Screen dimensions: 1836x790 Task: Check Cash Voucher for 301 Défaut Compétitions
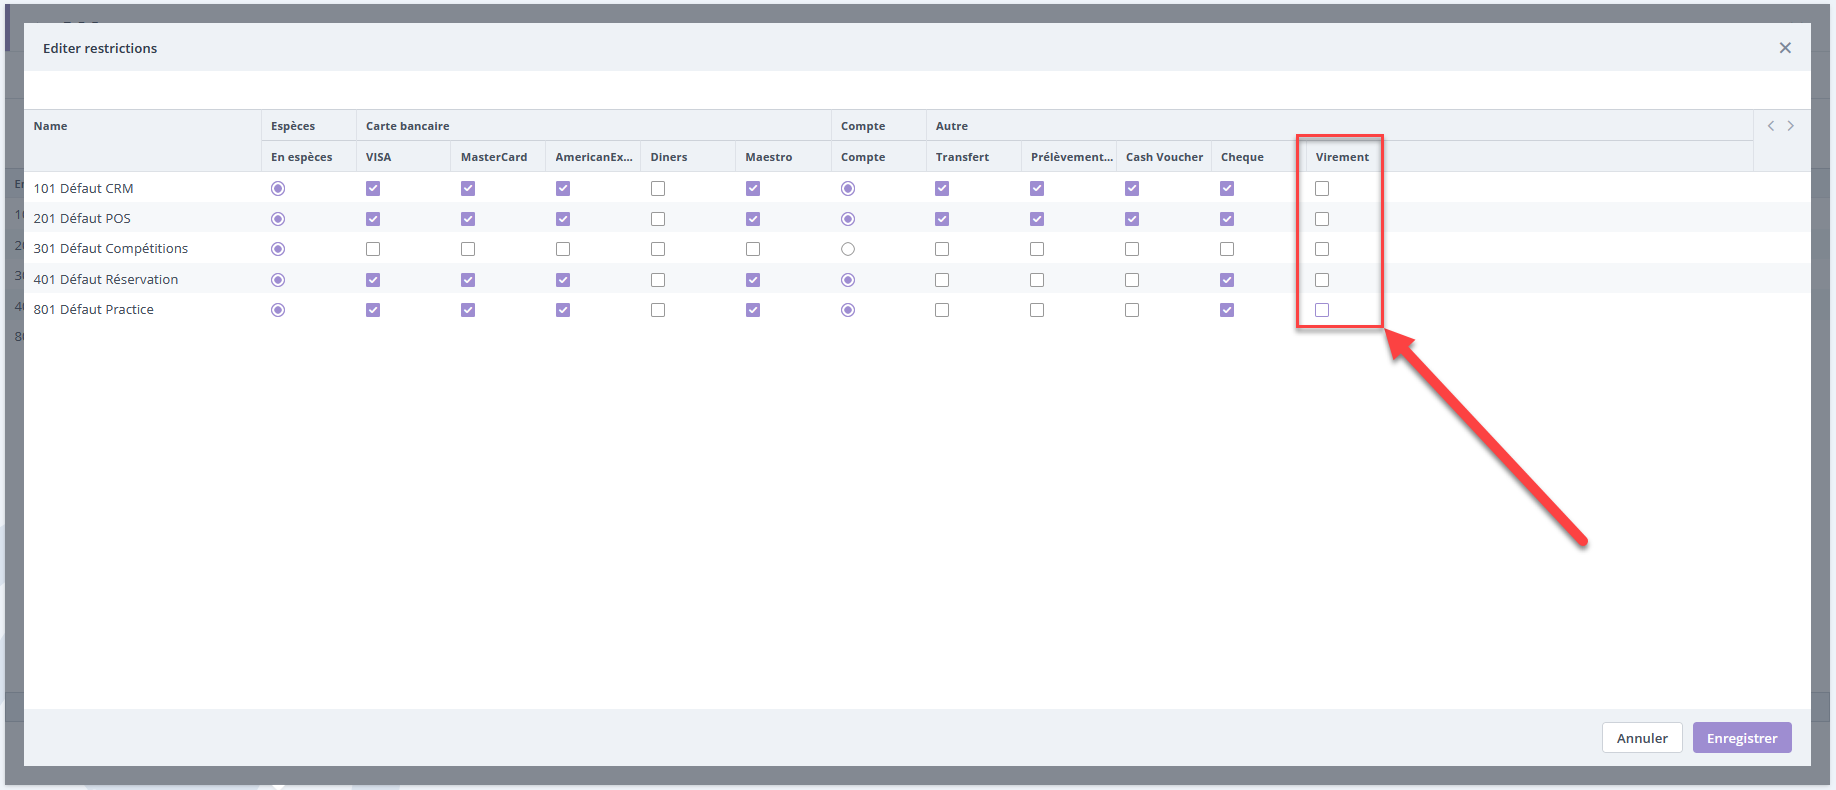[x=1132, y=249]
